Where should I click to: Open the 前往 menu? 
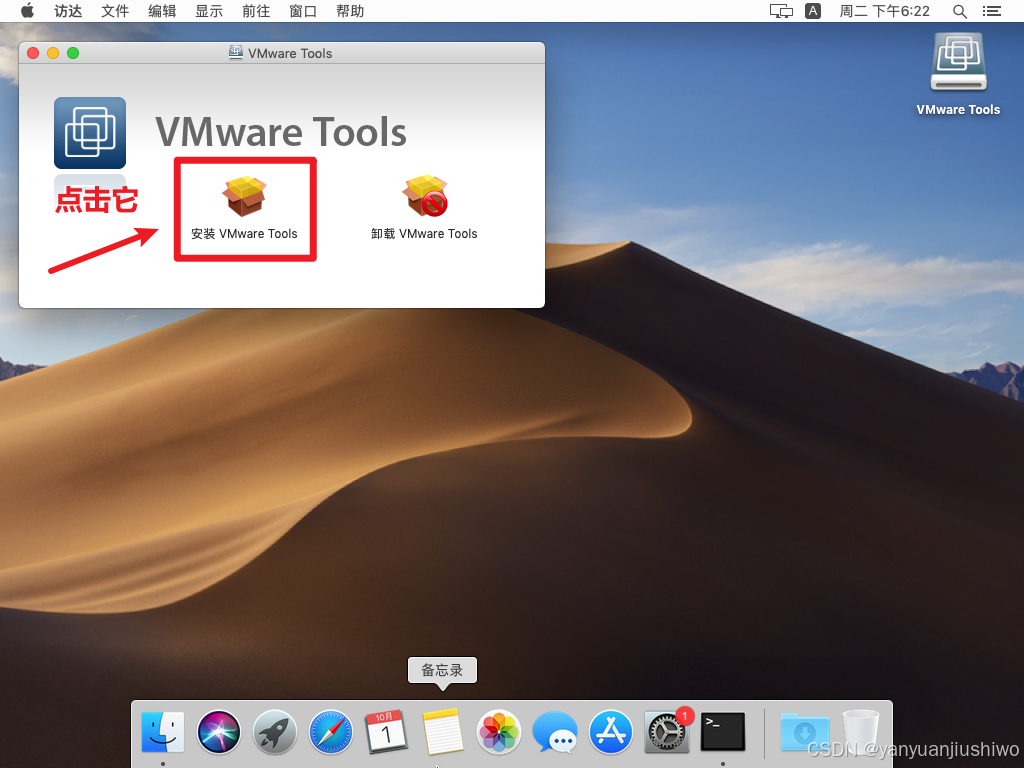tap(256, 11)
